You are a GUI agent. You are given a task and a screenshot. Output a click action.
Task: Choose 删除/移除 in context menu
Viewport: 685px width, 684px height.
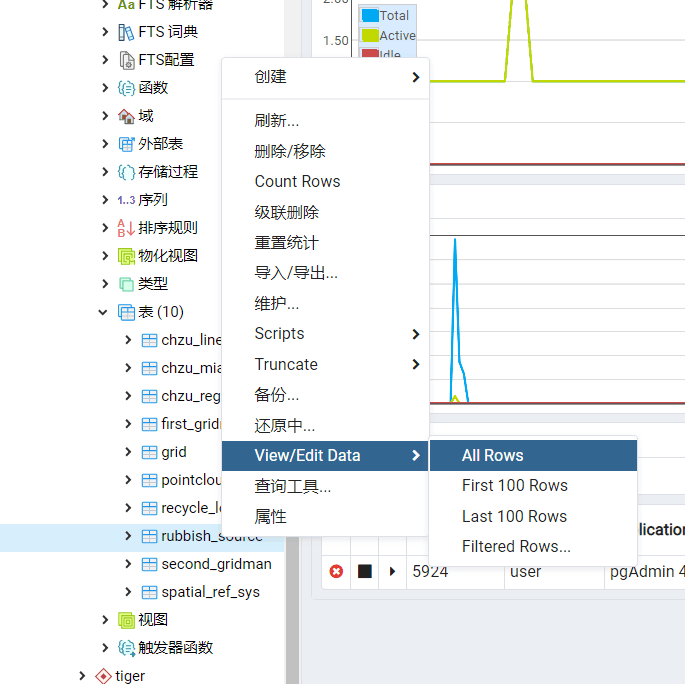[325, 151]
